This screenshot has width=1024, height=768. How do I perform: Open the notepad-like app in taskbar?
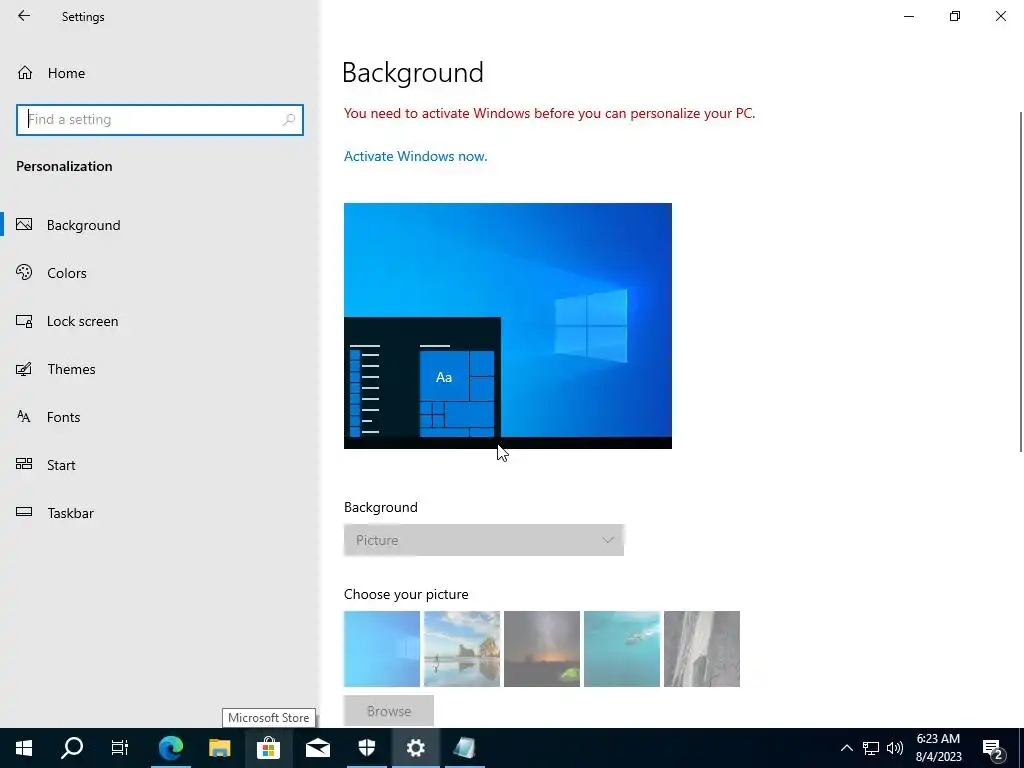click(464, 748)
